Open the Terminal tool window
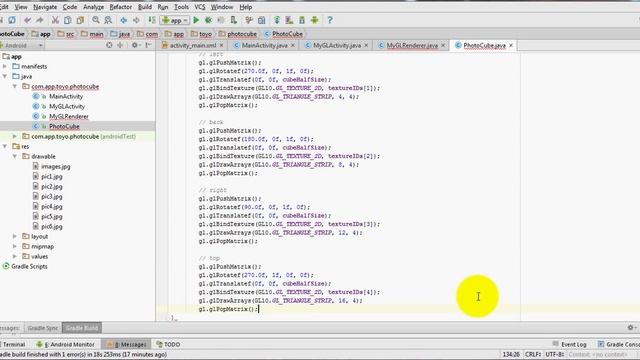Screen dimensions: 640x360 [x=13, y=344]
